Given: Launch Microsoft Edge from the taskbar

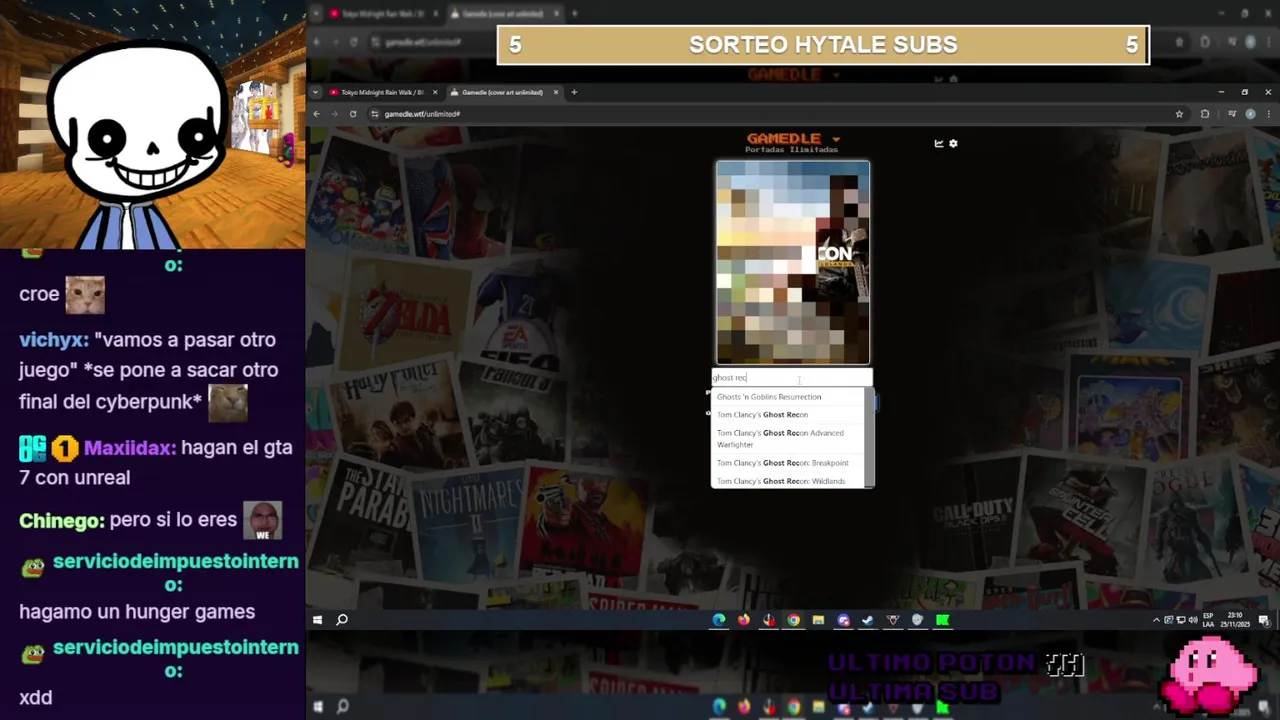Looking at the screenshot, I should [719, 620].
